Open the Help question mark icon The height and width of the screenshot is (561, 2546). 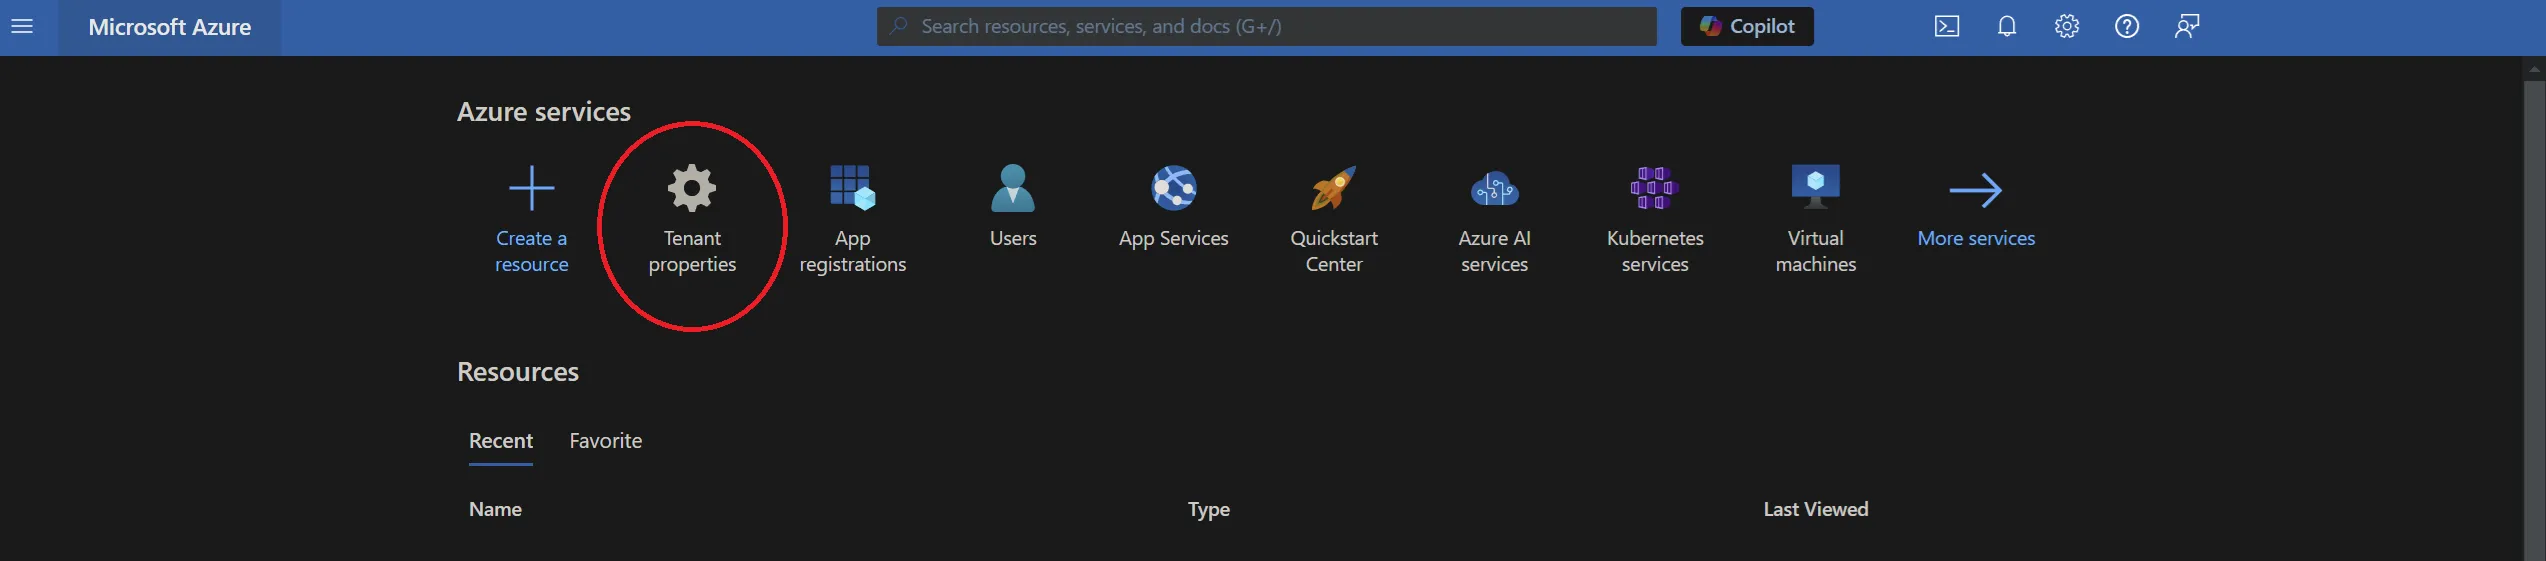tap(2126, 27)
